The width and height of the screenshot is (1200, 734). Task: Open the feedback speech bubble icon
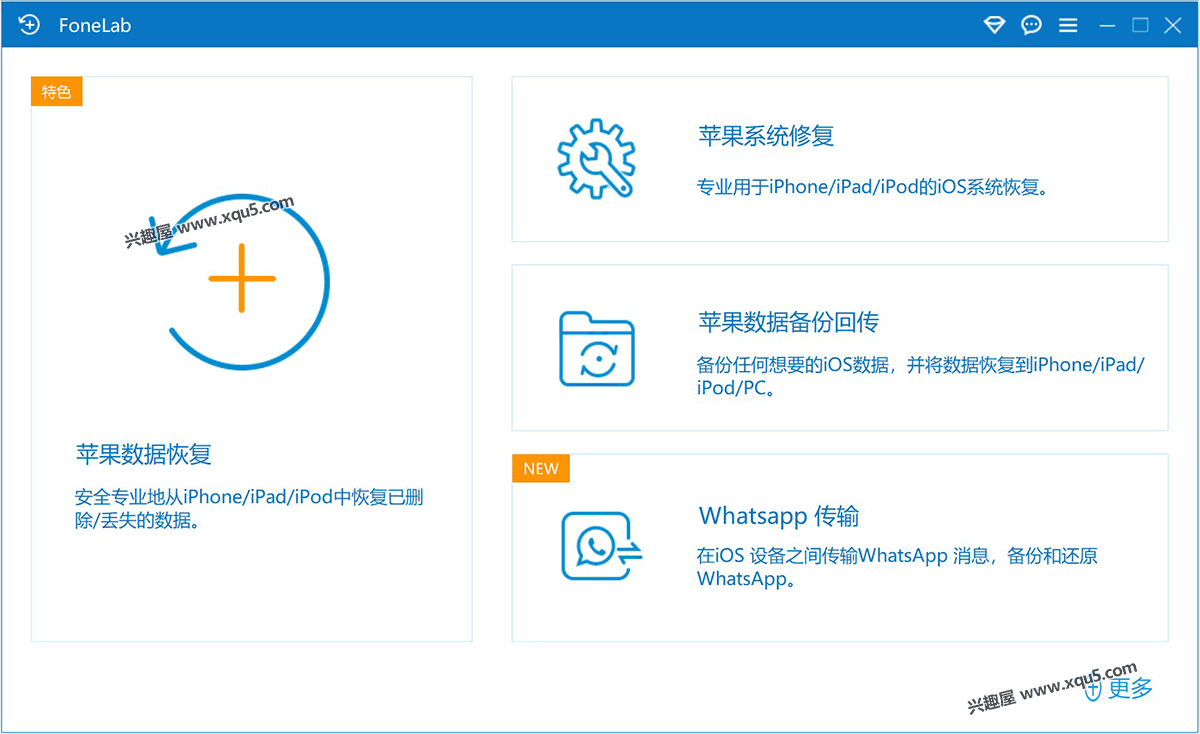(1031, 25)
